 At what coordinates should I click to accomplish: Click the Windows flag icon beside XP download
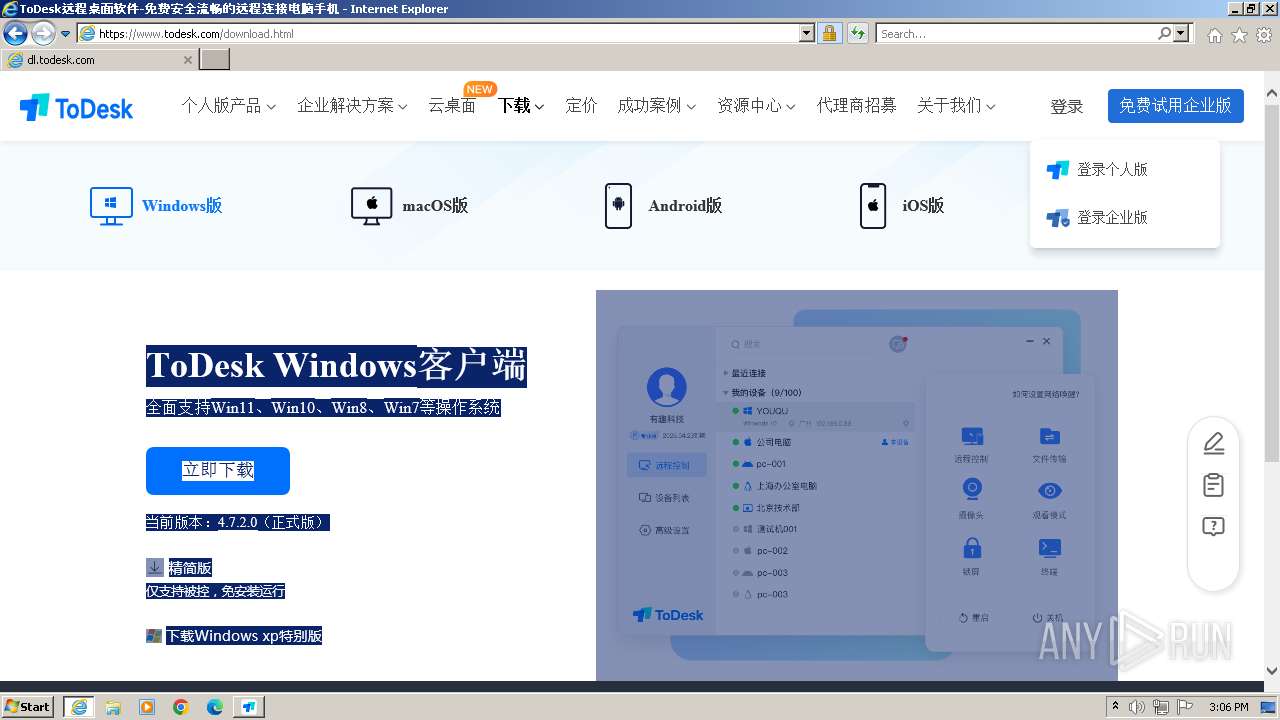pos(154,636)
